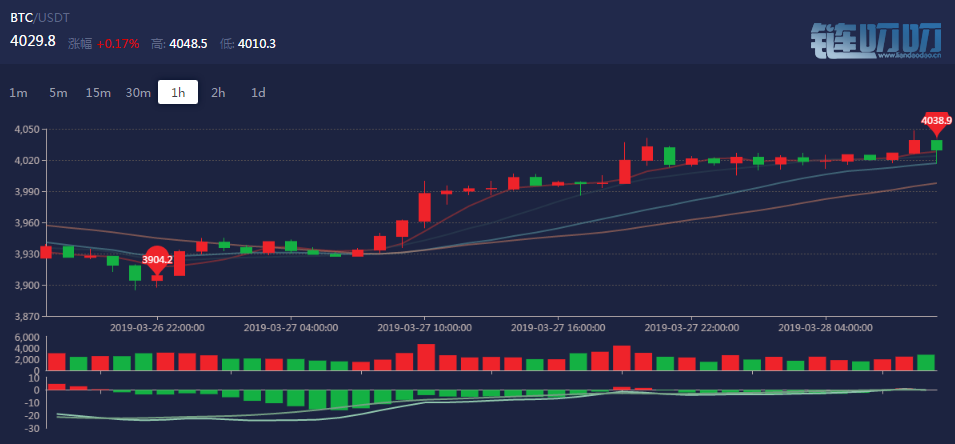This screenshot has height=444, width=955.
Task: Click the 3,960 price axis label
Action: pyautogui.click(x=27, y=223)
